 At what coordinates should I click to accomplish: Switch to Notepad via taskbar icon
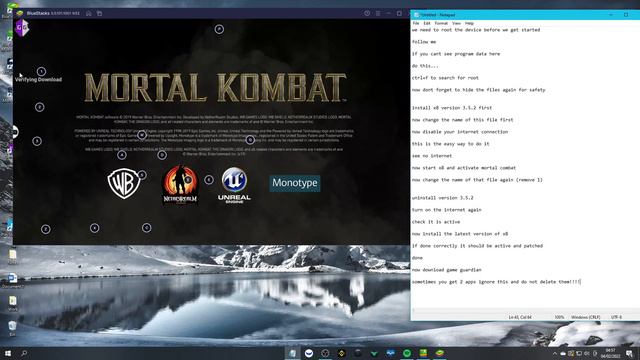point(292,353)
